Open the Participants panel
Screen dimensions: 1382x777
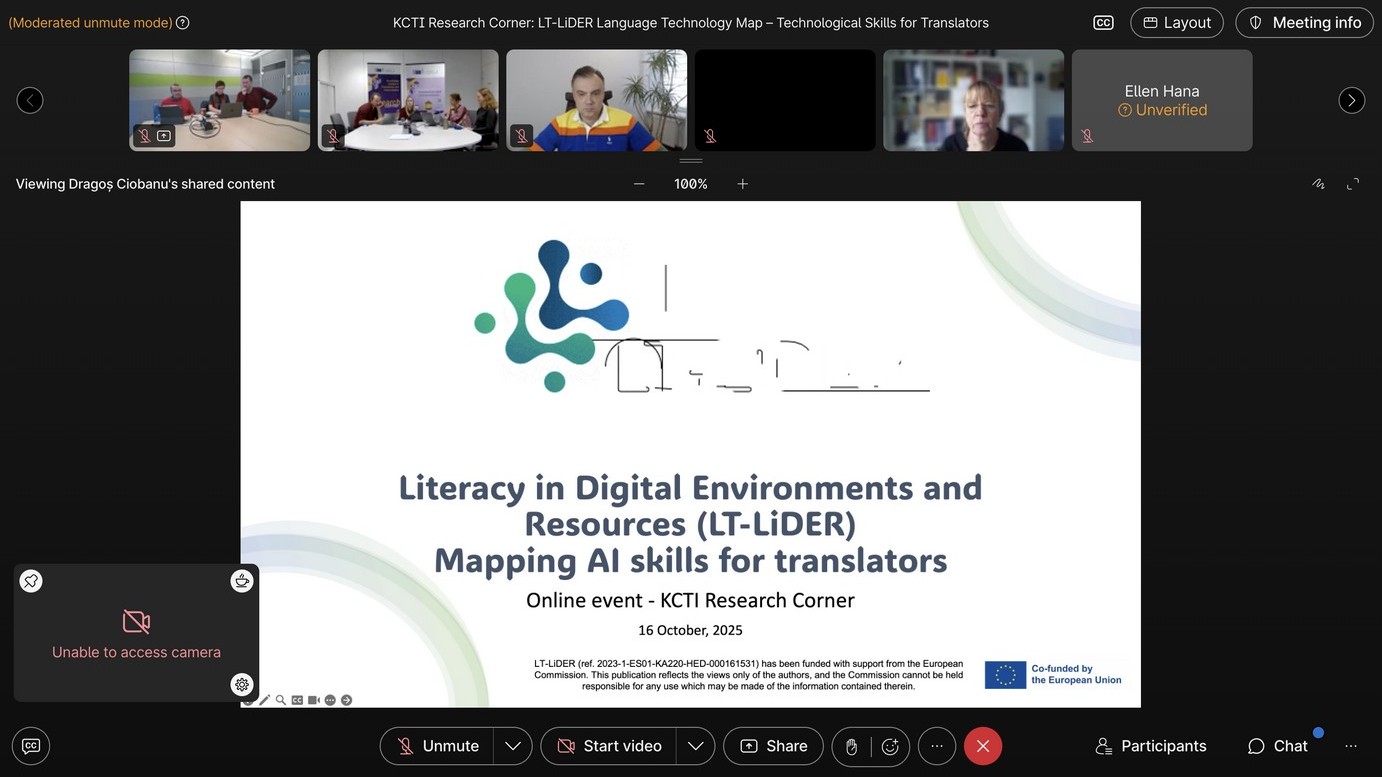[x=1151, y=746]
